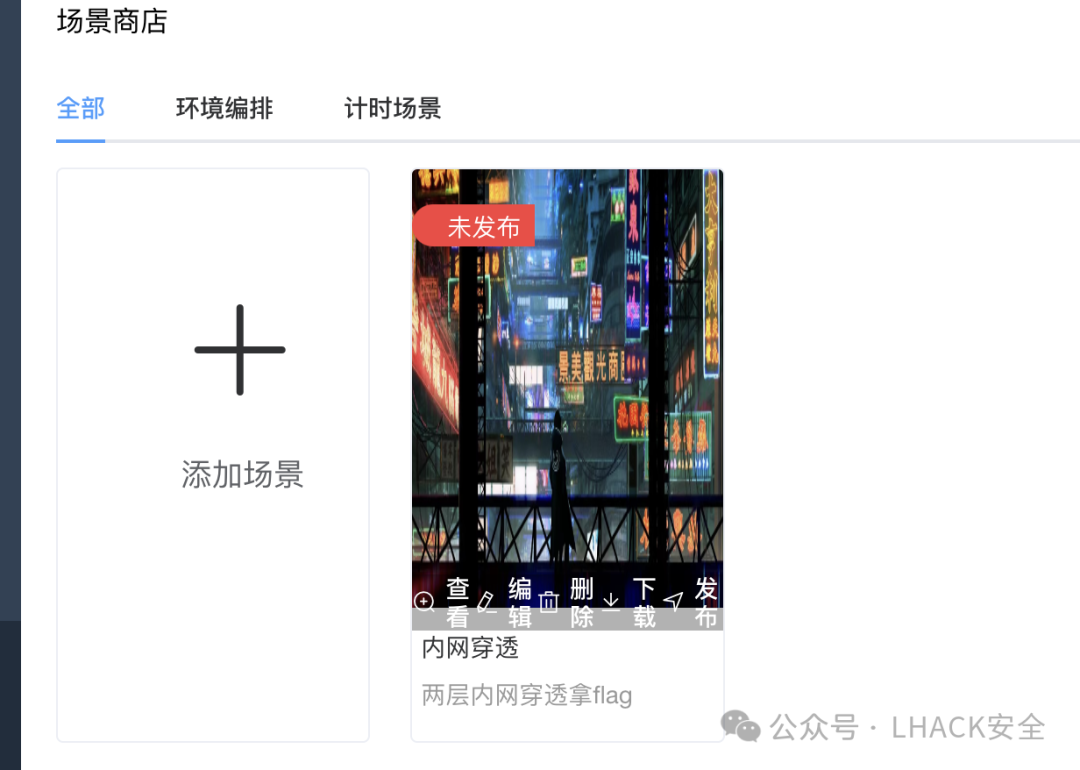
Task: Click the large plus icon to add scene
Action: point(240,350)
